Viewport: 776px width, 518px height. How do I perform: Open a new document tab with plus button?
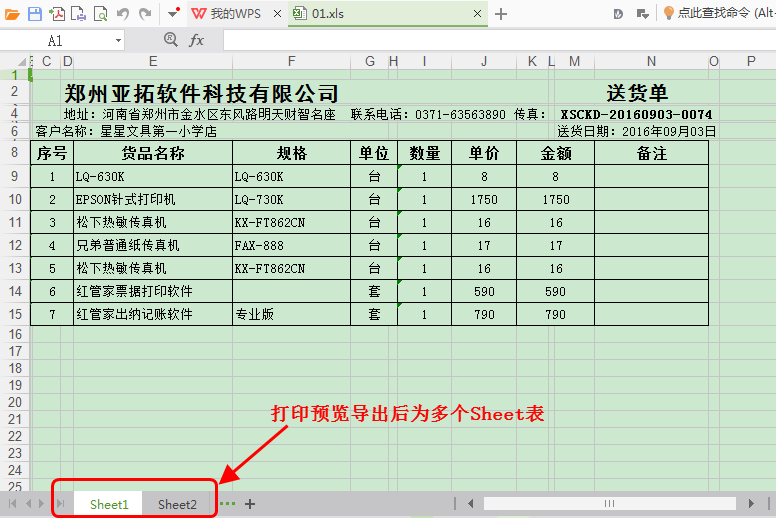[x=501, y=14]
